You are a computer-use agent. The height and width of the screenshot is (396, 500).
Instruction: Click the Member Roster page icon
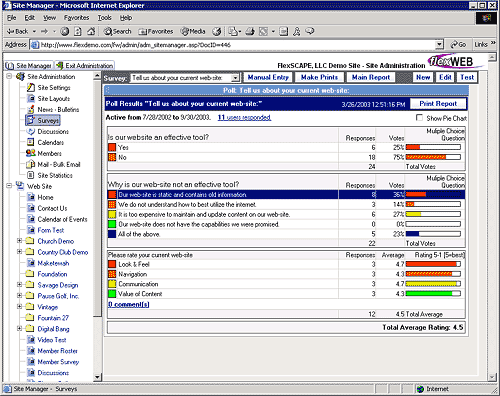pos(31,351)
